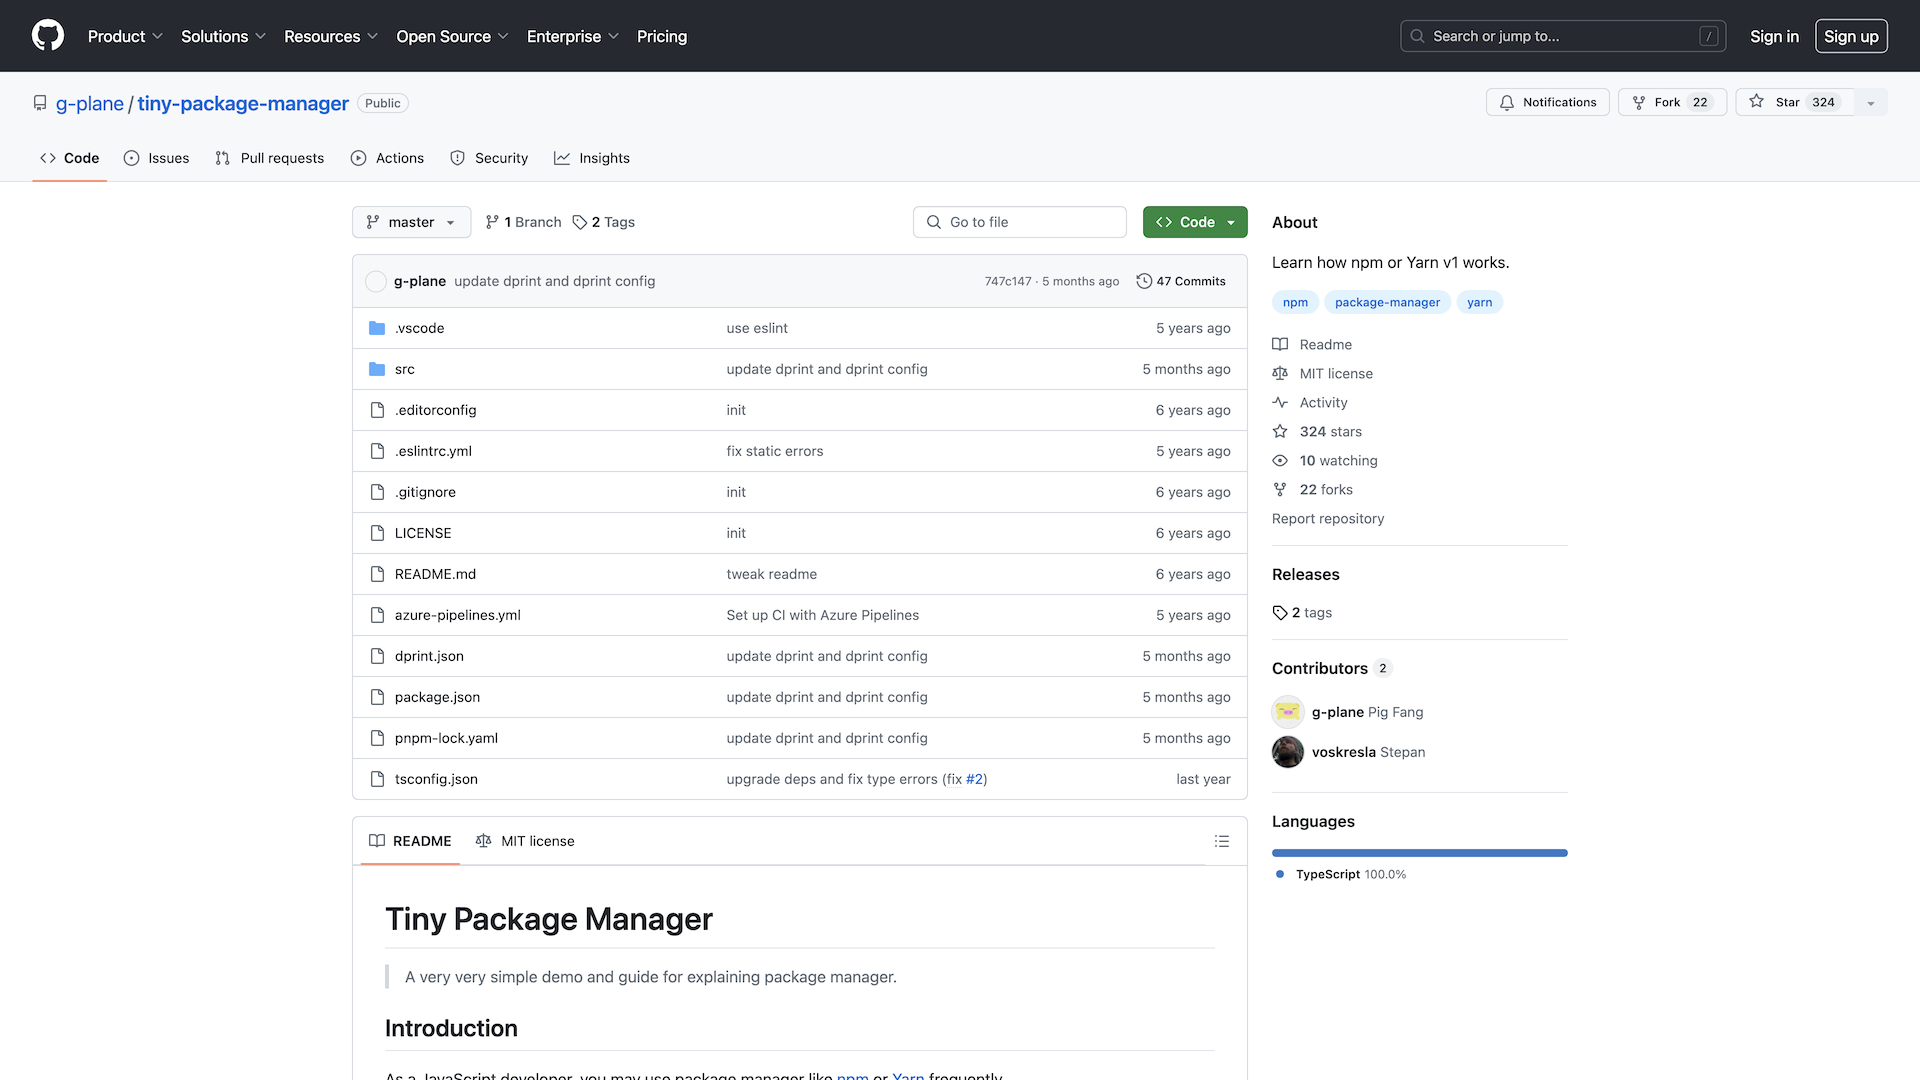View the Insights tab
This screenshot has width=1920, height=1080.
coord(592,158)
